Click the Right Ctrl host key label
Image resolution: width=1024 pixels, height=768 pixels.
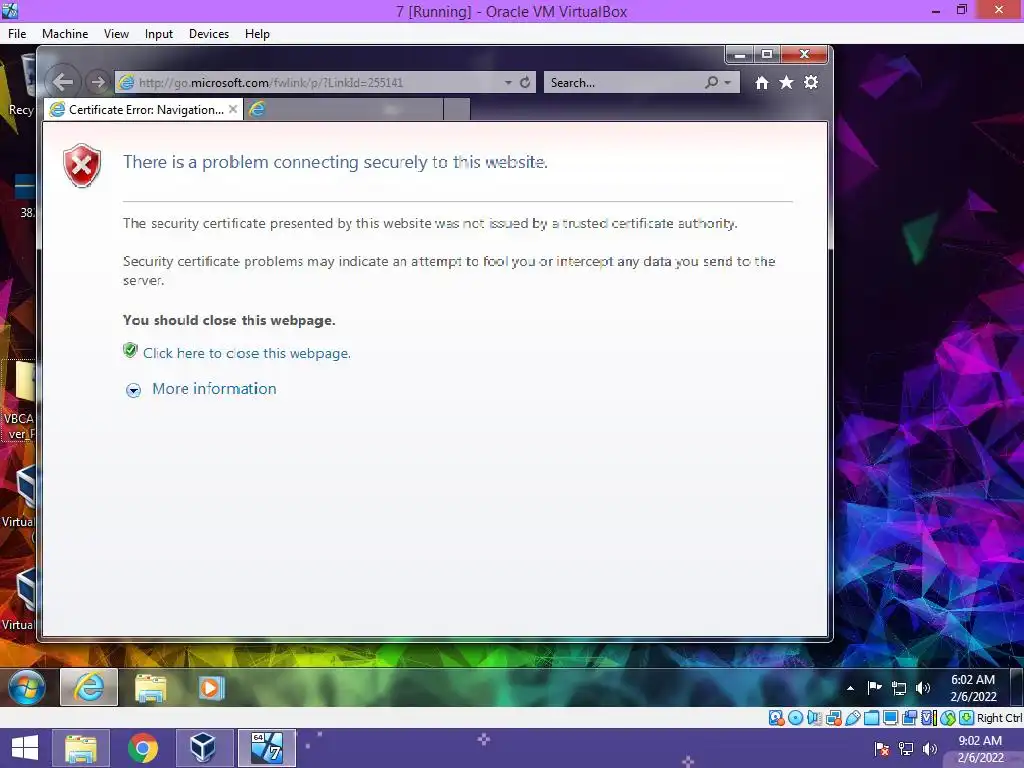(x=1000, y=718)
